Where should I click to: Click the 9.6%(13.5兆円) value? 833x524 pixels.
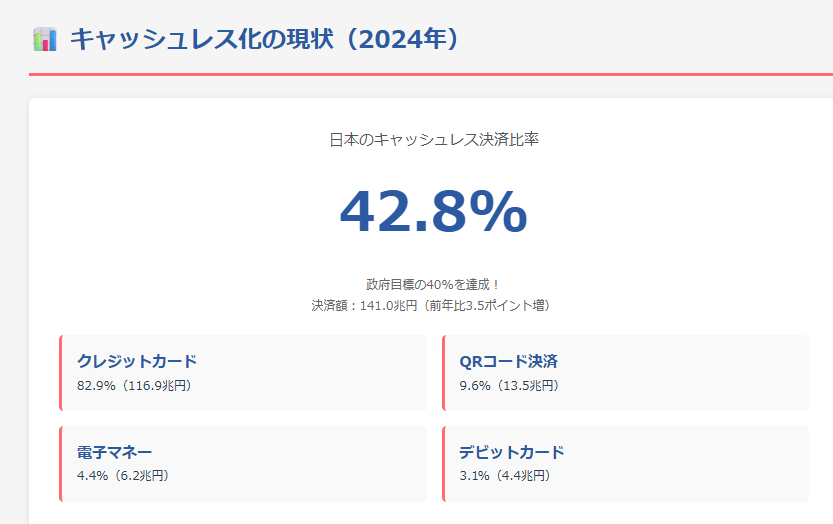click(x=509, y=386)
